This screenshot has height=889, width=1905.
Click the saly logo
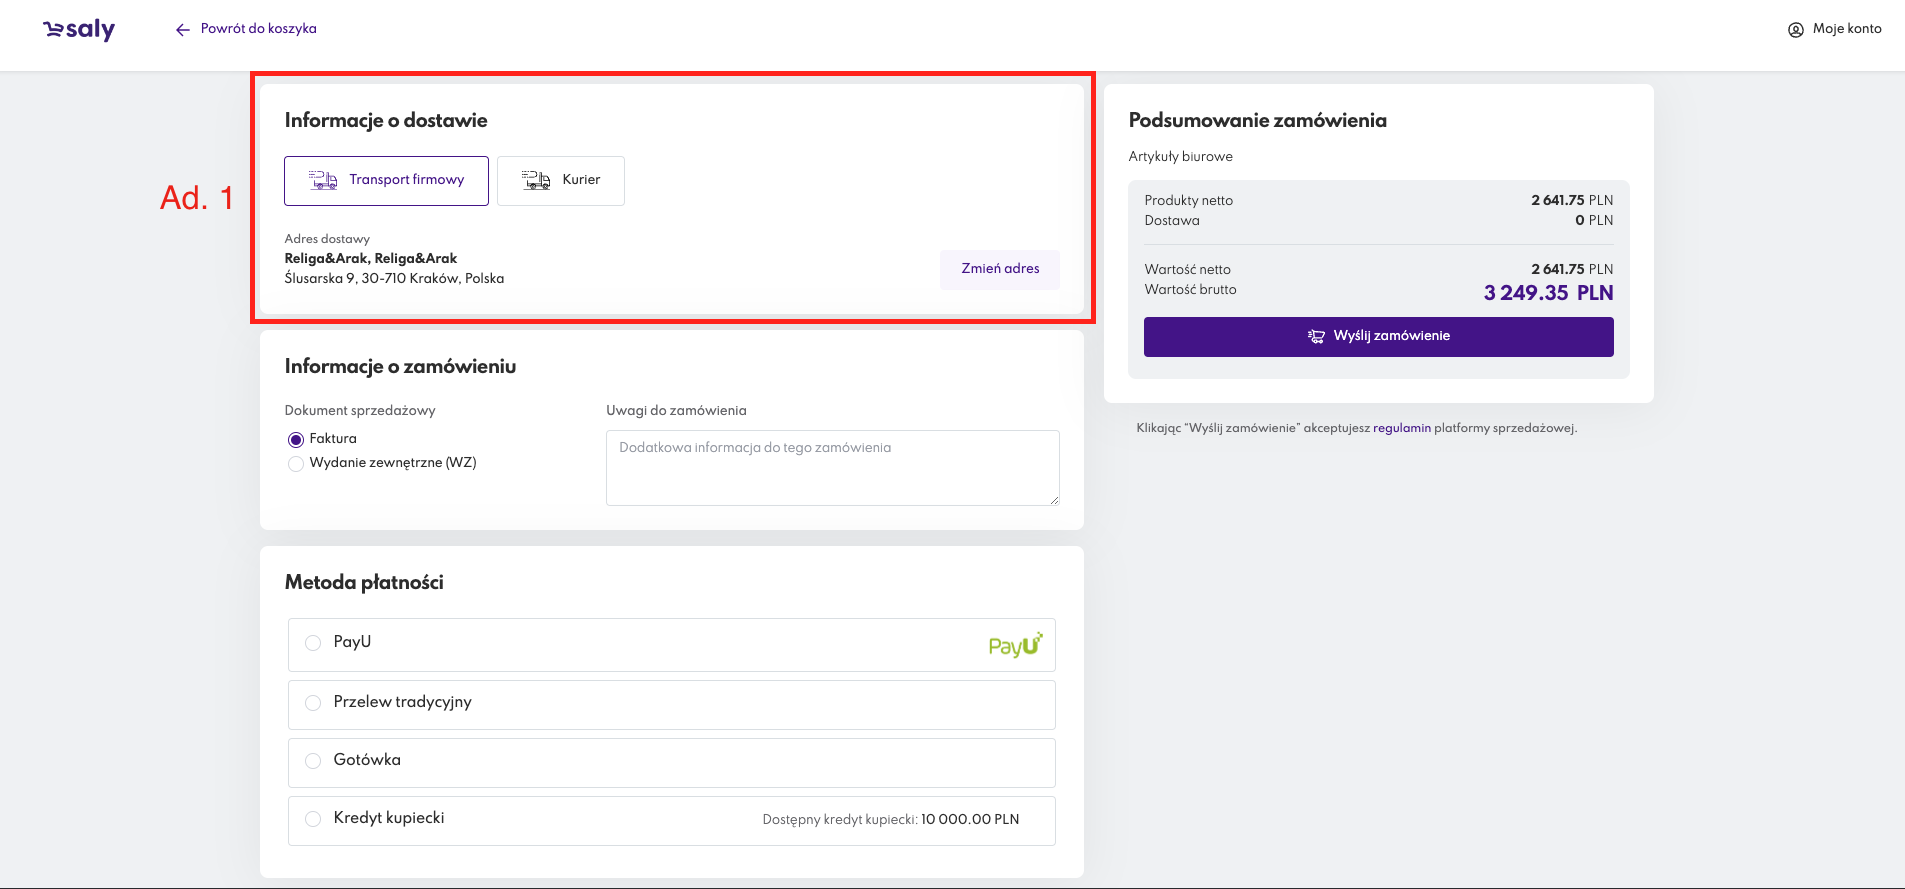point(79,30)
